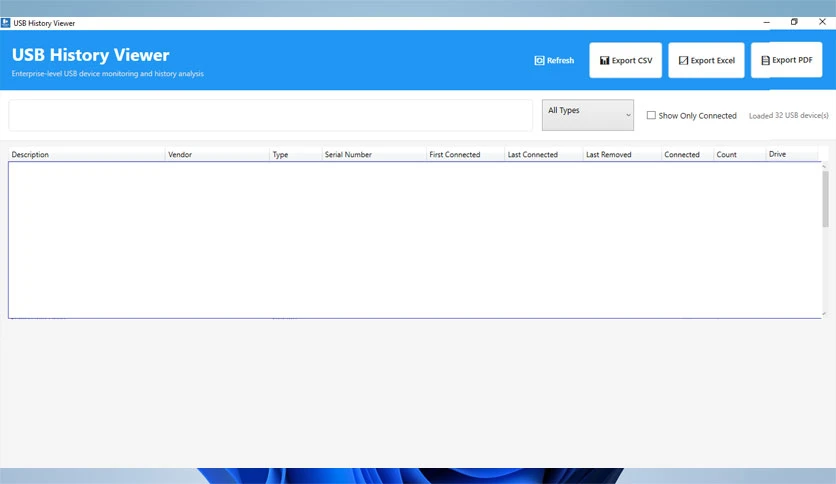836x484 pixels.
Task: Click the vertical scrollbar thumb in device list
Action: [825, 199]
